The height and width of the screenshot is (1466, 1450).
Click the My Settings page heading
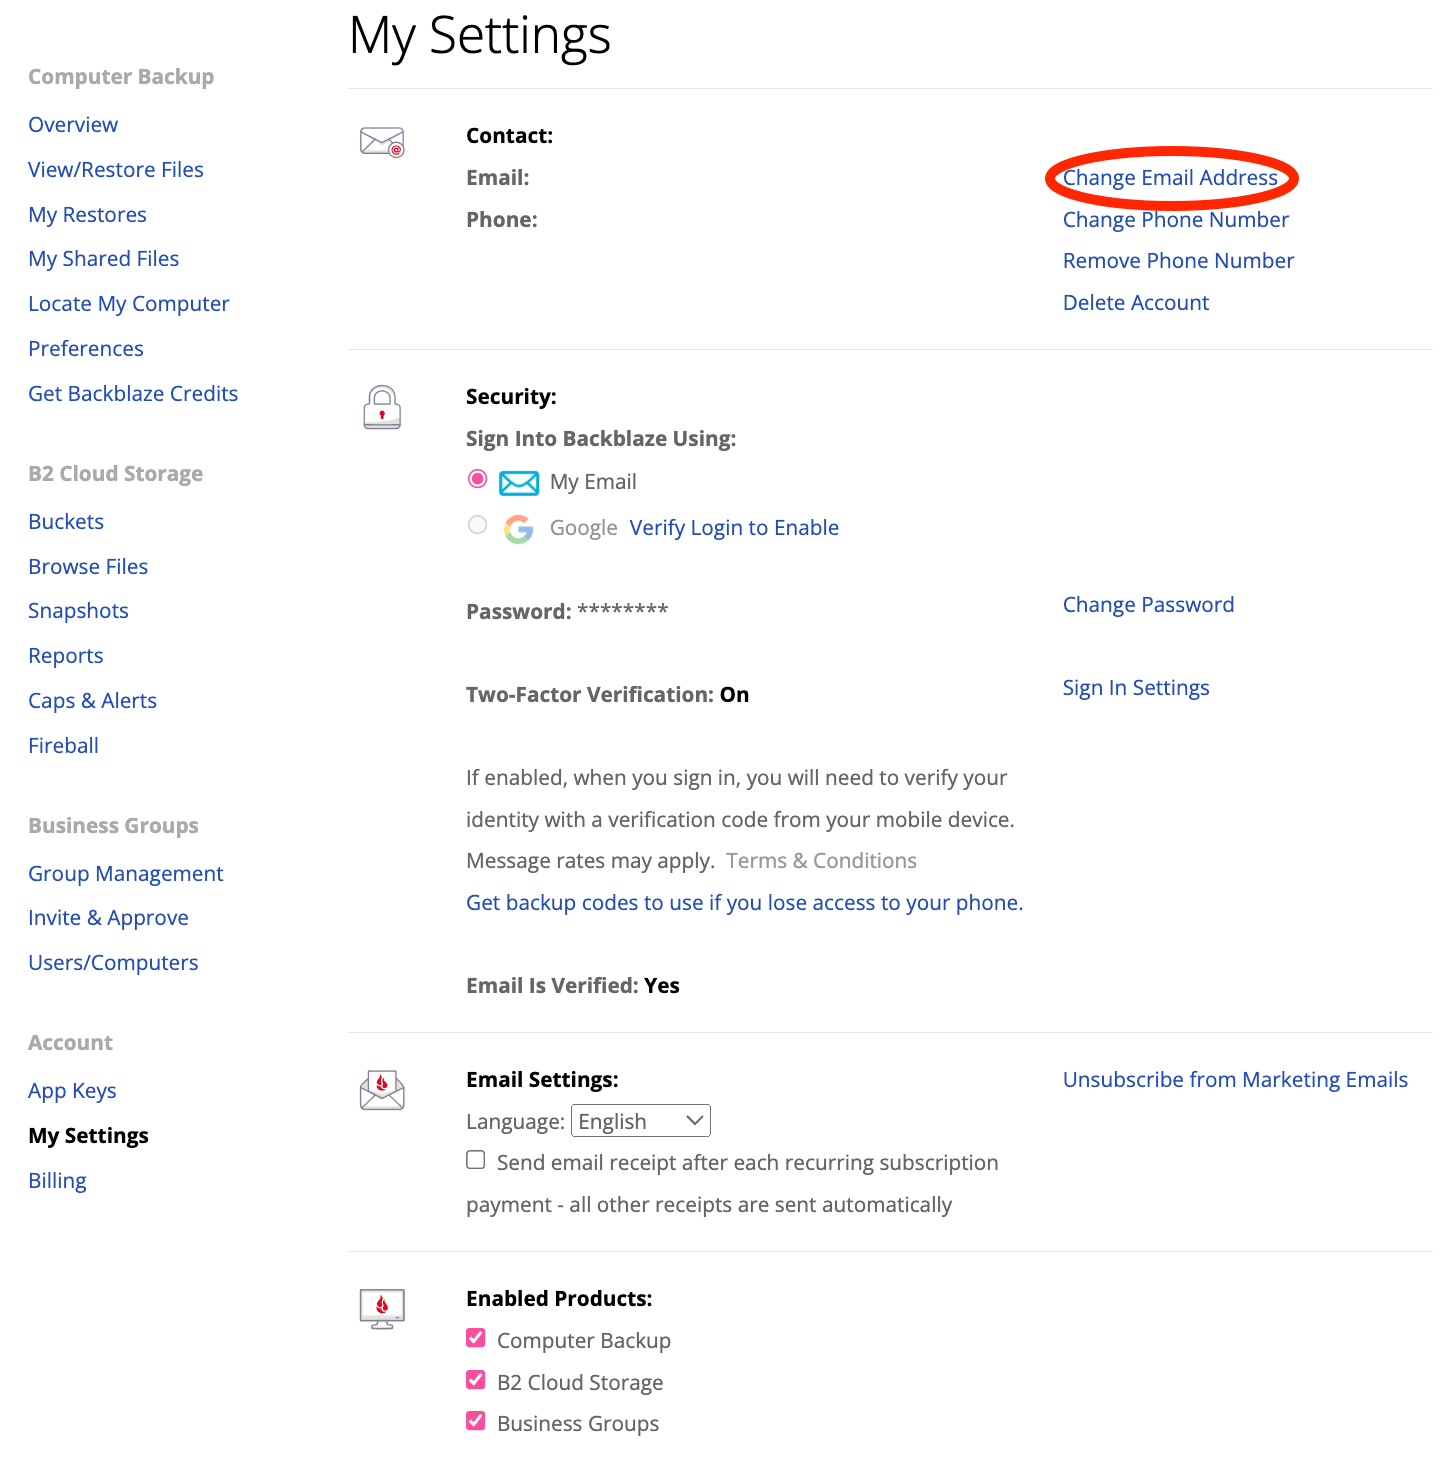click(x=480, y=36)
